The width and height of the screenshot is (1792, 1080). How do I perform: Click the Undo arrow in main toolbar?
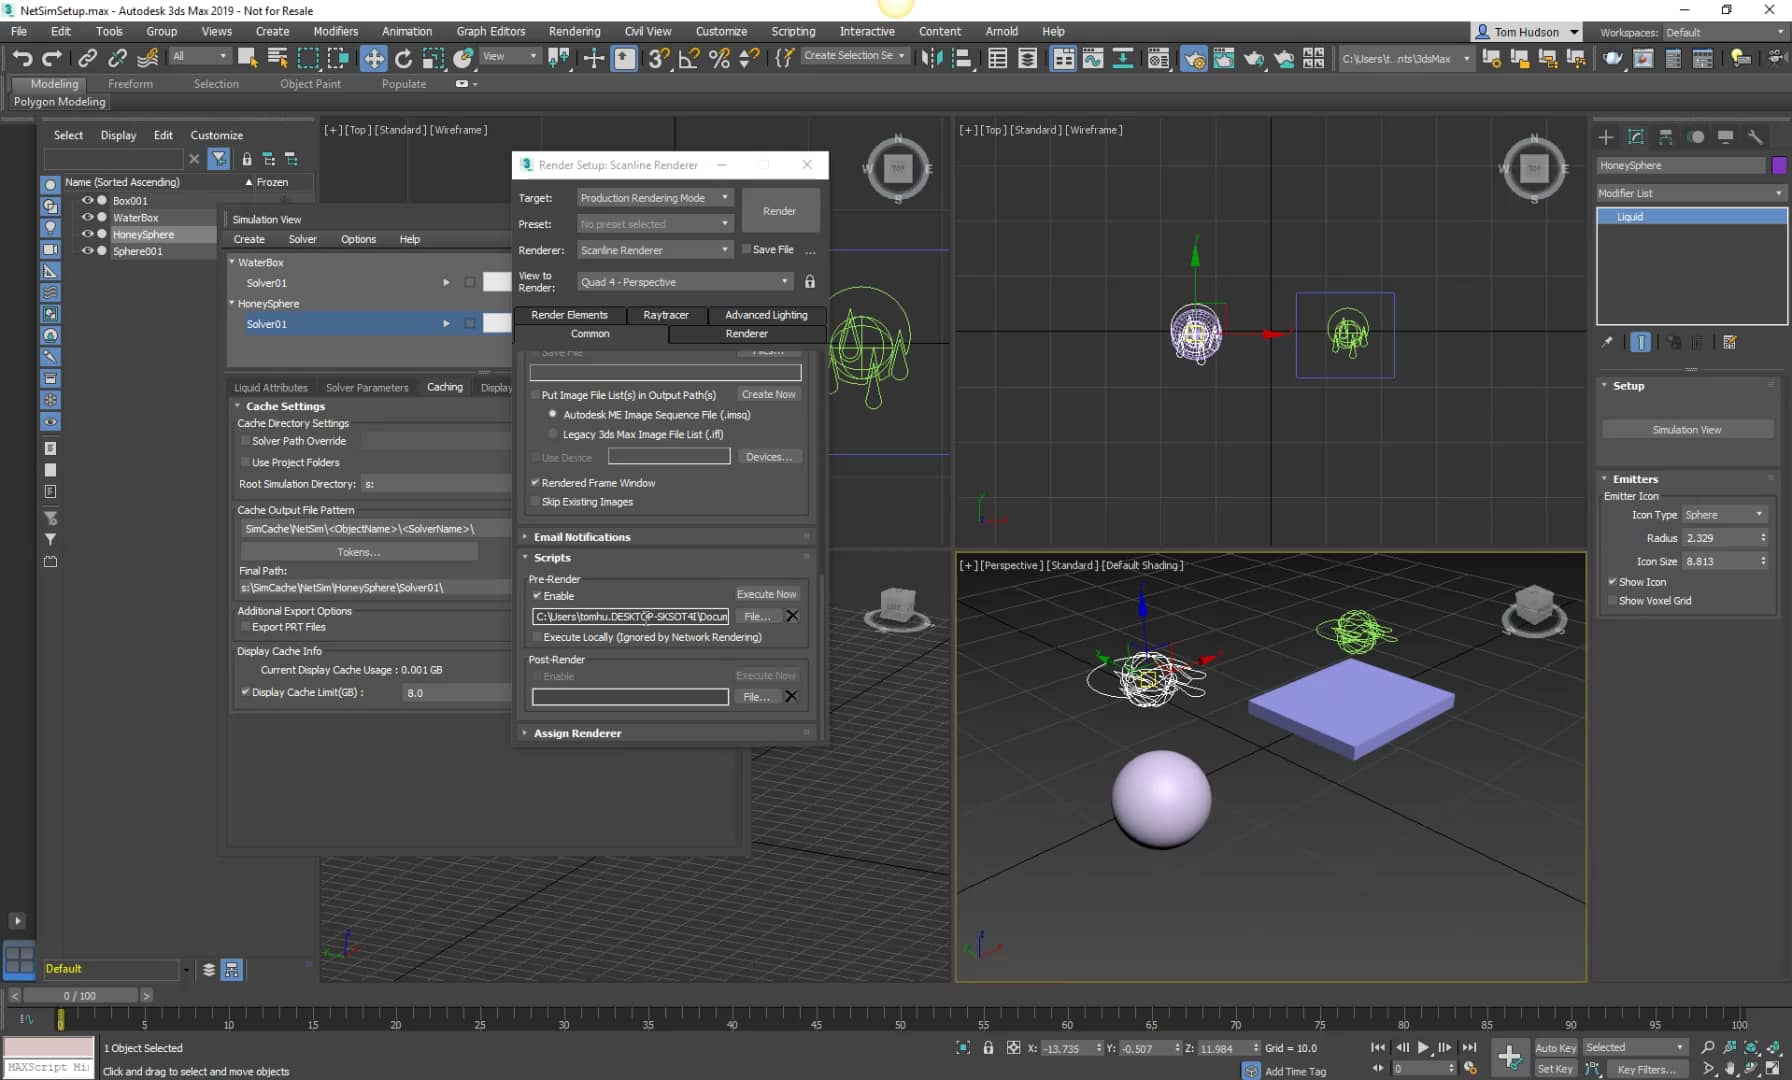22,58
